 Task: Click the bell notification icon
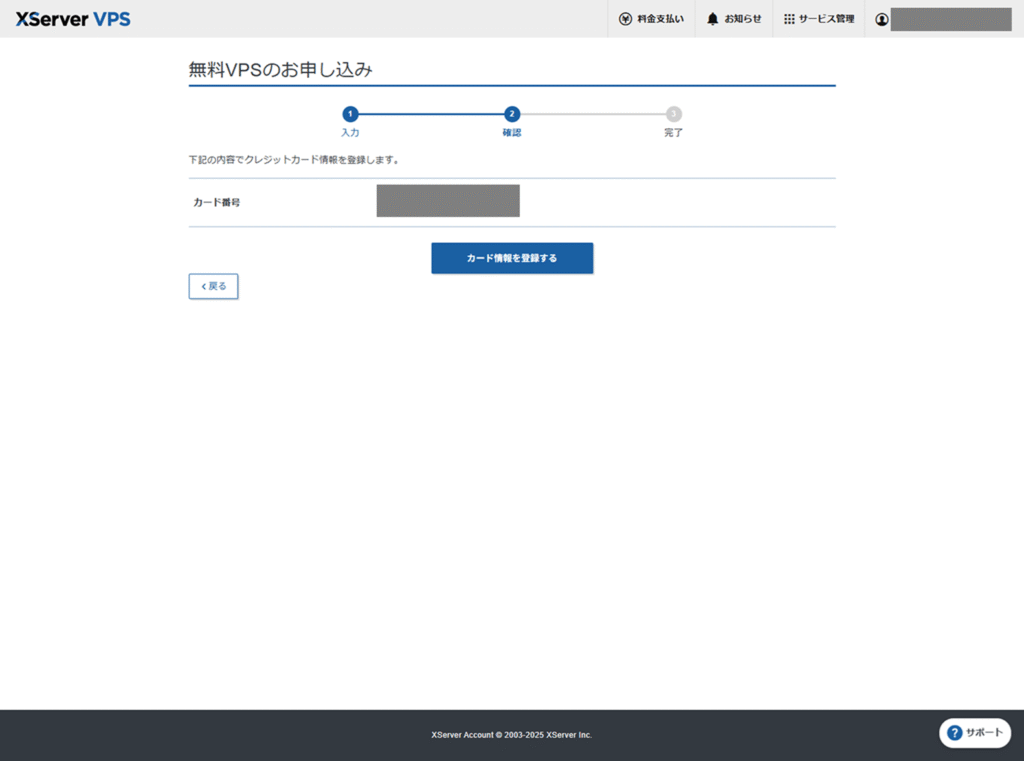tap(713, 19)
